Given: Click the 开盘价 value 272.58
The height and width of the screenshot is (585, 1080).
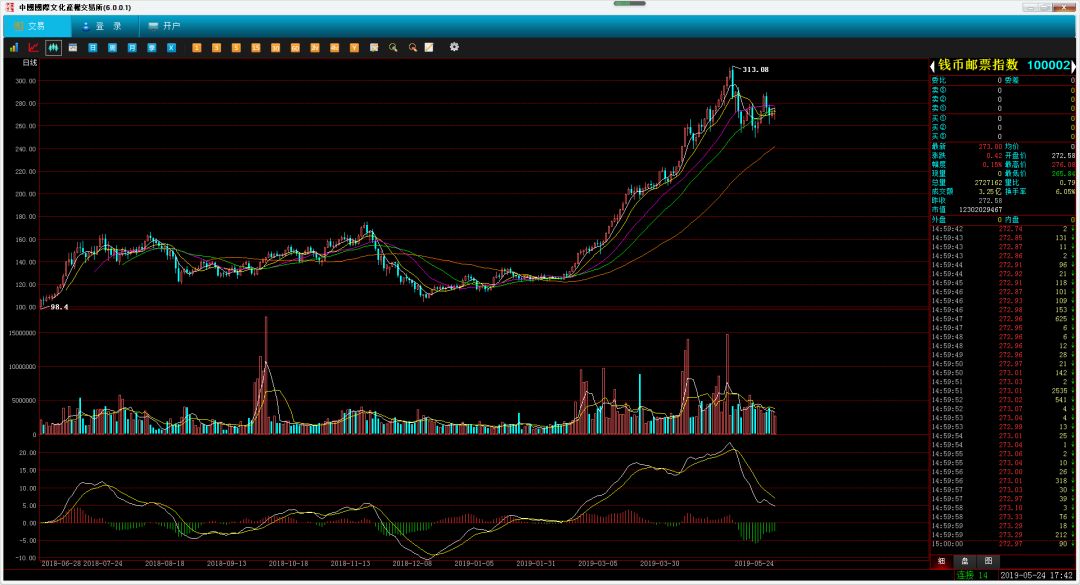Looking at the screenshot, I should click(x=1063, y=156).
